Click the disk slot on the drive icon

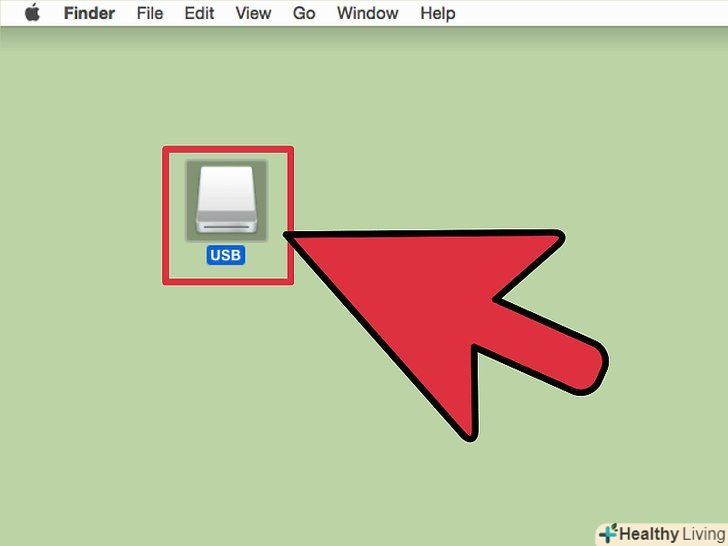(227, 227)
